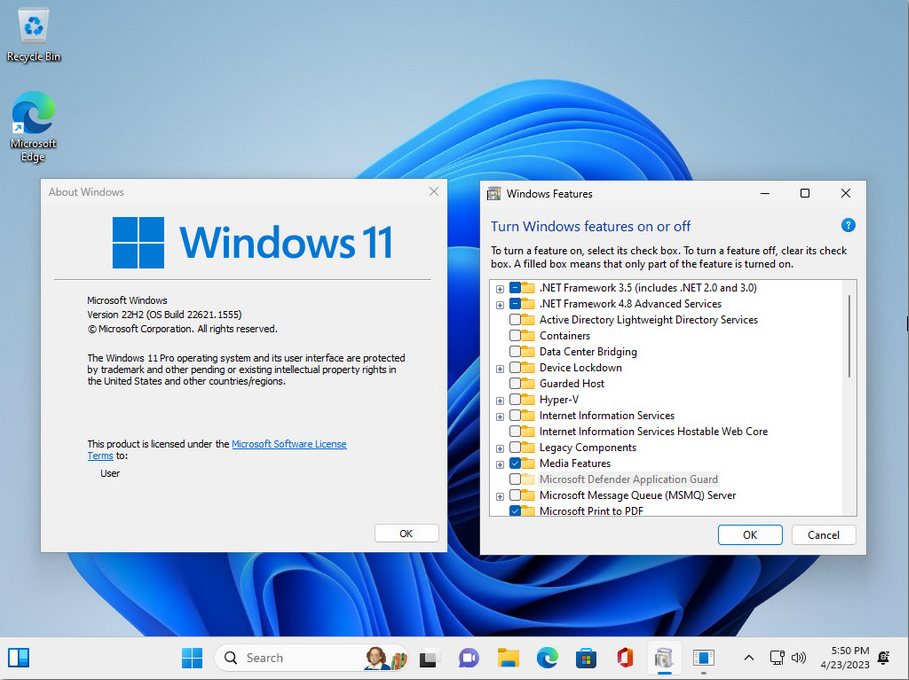Click the Device Lockdown folder icon
The height and width of the screenshot is (680, 909).
point(528,368)
